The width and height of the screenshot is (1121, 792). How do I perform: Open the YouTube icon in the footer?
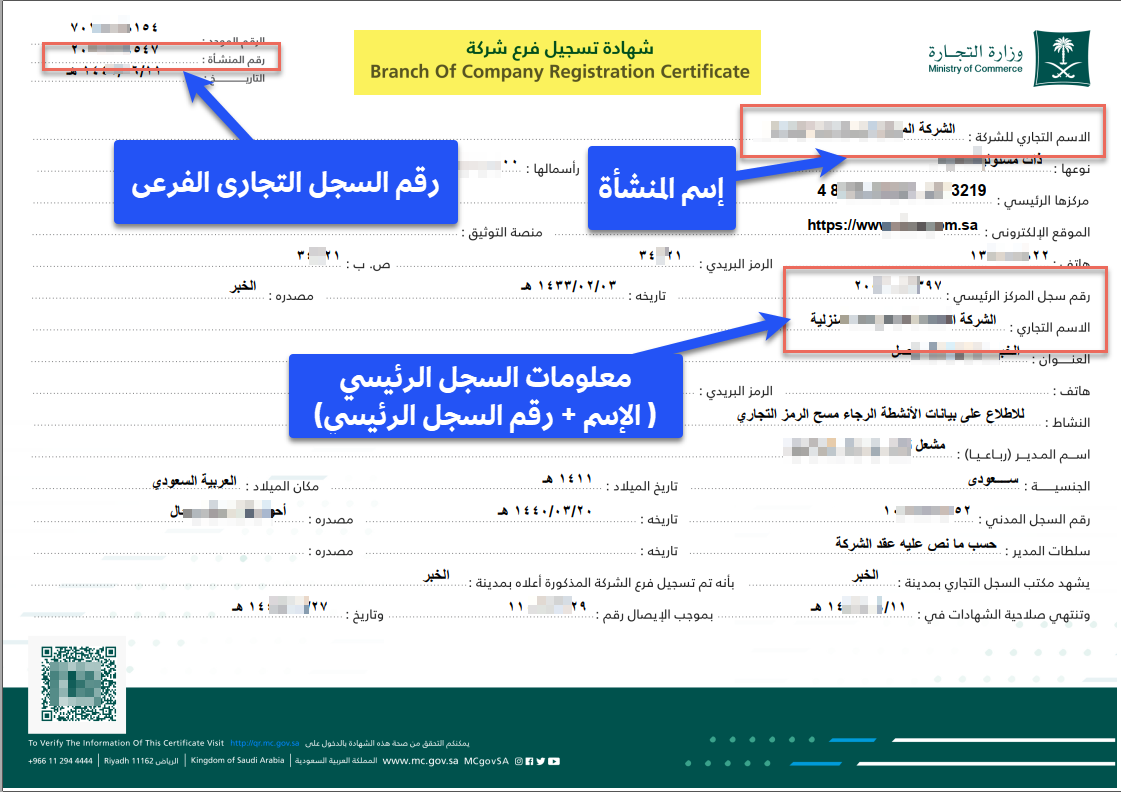[553, 761]
